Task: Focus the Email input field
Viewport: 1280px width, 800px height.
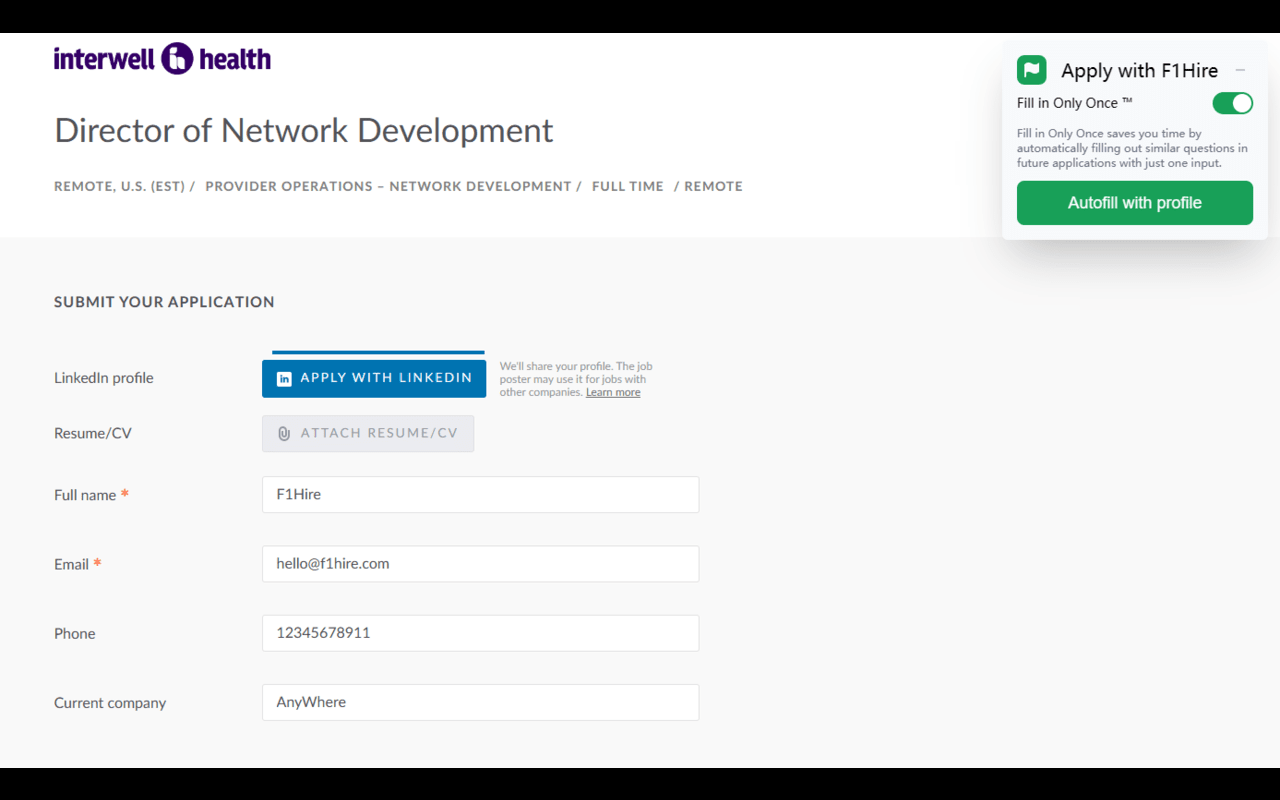Action: point(480,564)
